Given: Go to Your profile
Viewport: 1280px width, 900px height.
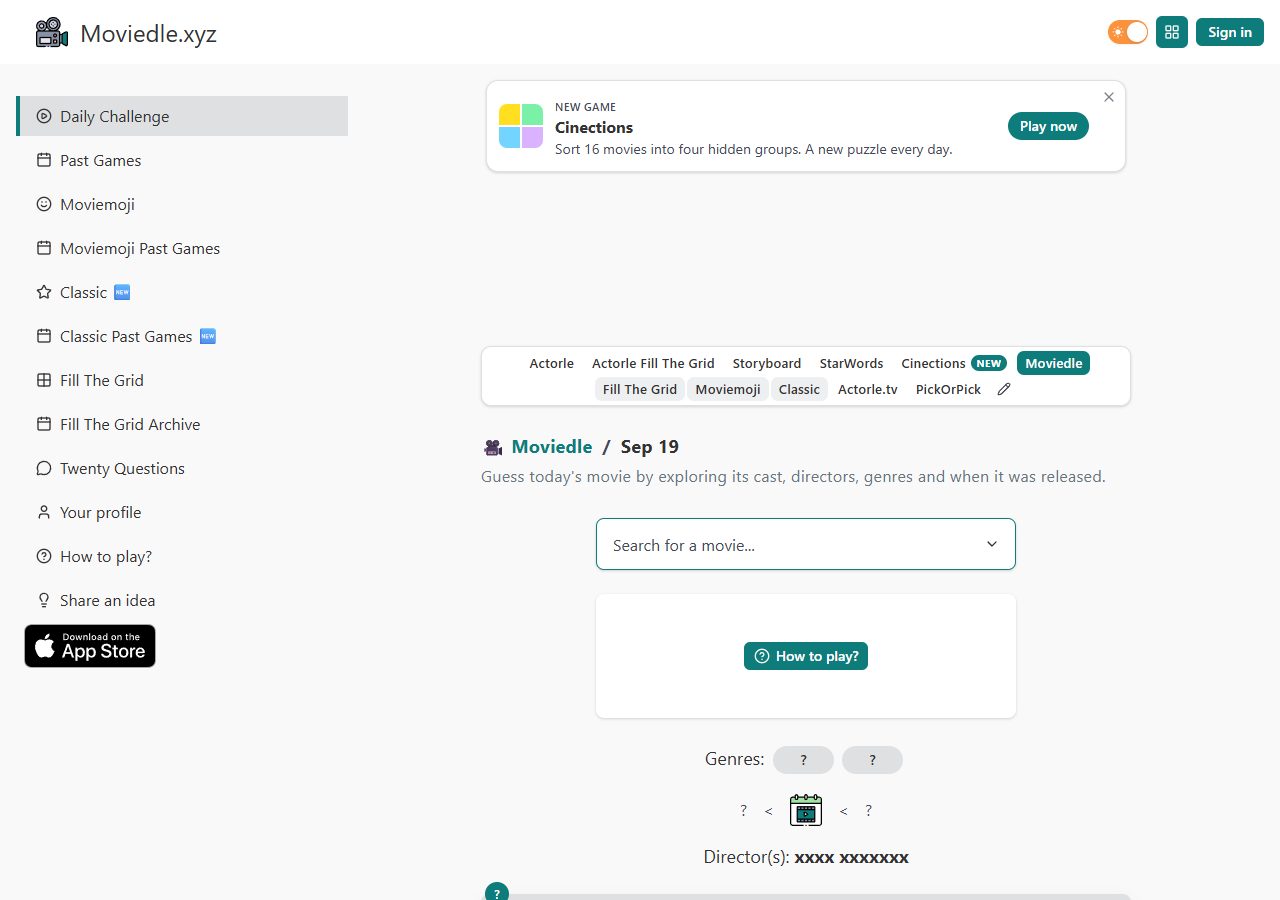Looking at the screenshot, I should click(x=182, y=512).
